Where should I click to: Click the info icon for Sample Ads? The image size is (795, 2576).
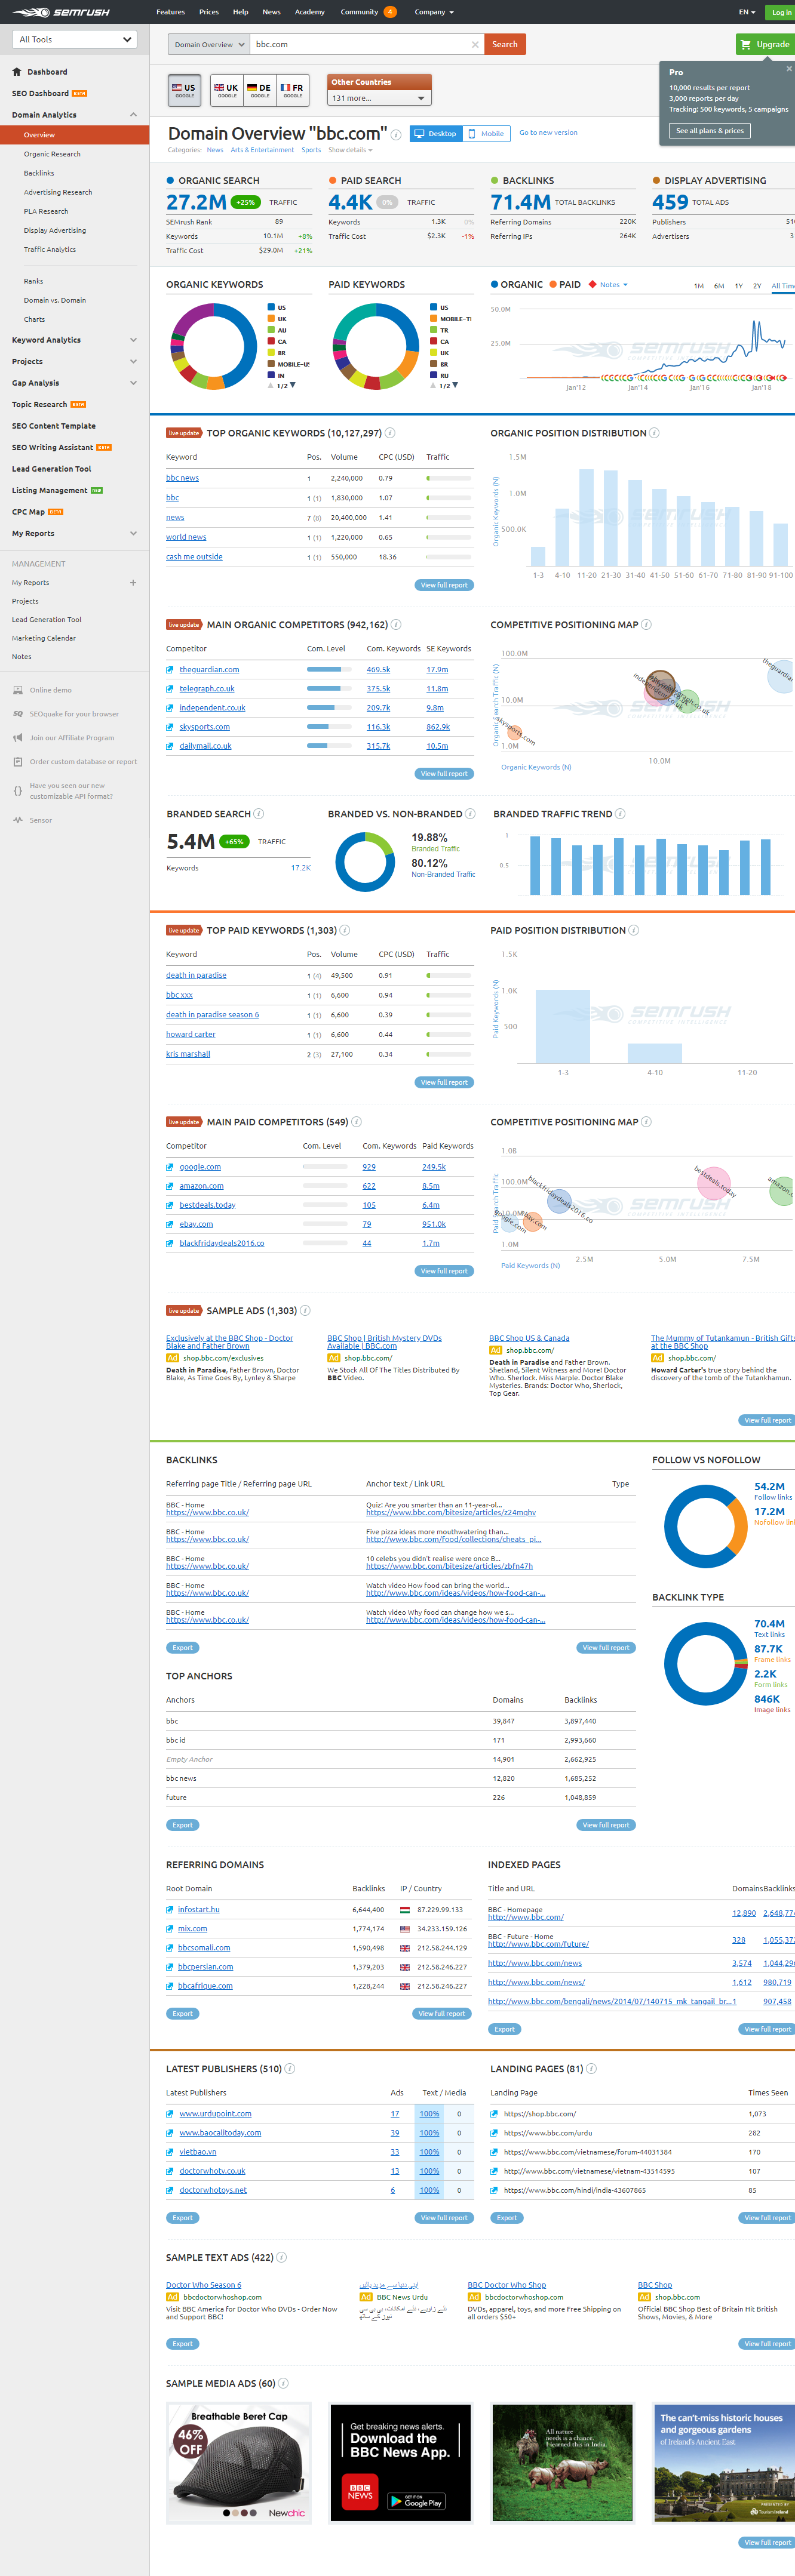click(x=305, y=1310)
